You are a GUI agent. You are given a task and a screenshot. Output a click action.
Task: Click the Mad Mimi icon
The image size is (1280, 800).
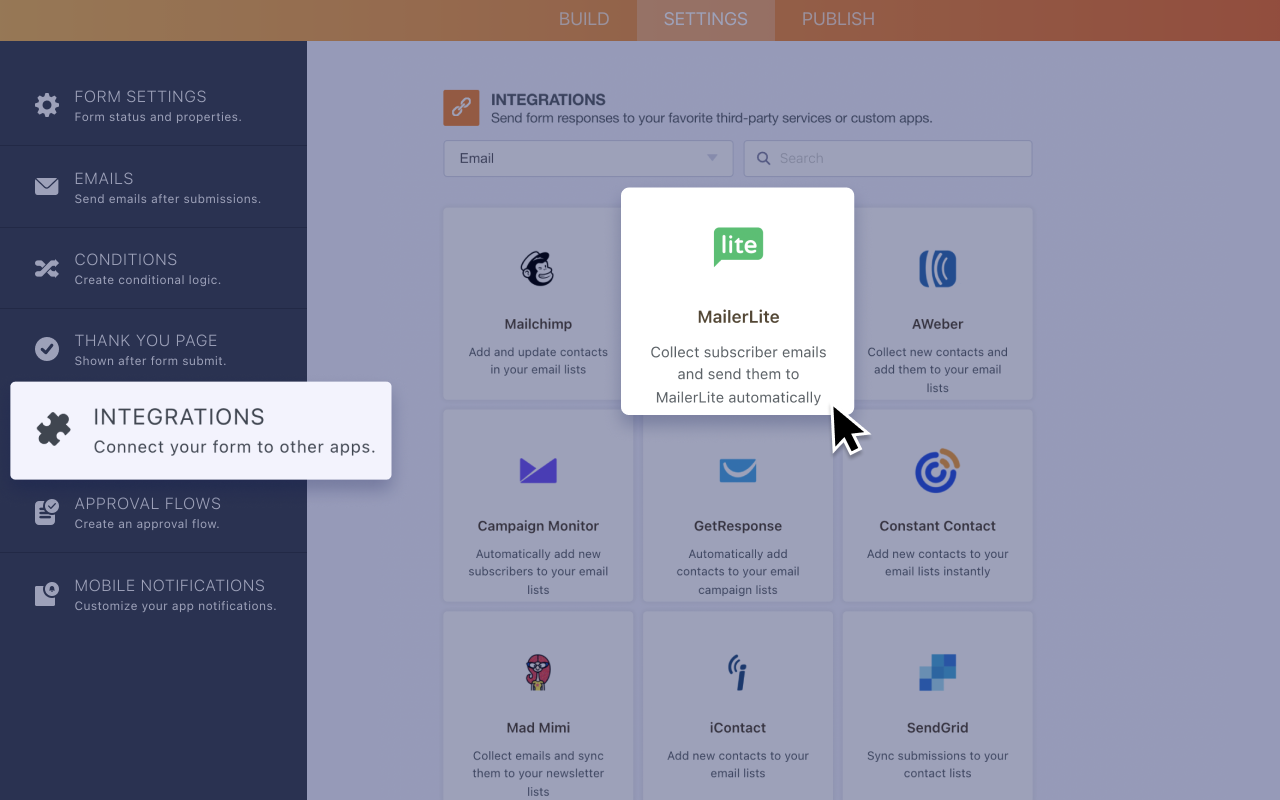point(537,671)
